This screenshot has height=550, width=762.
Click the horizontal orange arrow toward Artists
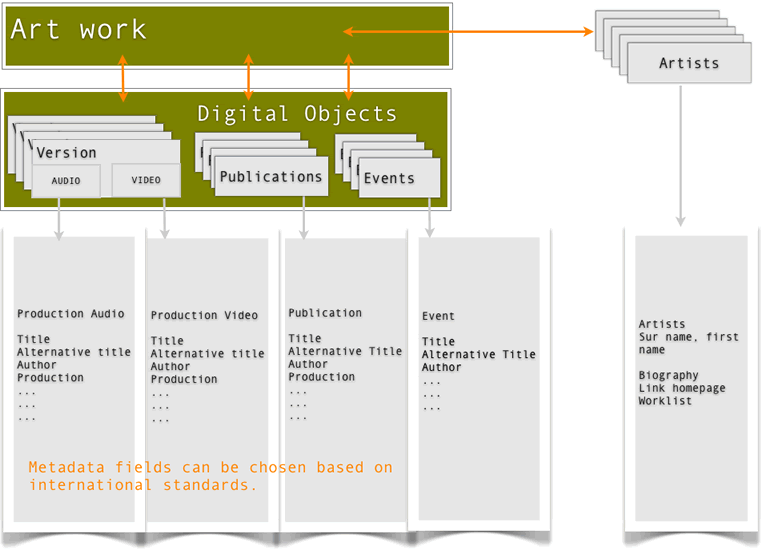[x=468, y=32]
